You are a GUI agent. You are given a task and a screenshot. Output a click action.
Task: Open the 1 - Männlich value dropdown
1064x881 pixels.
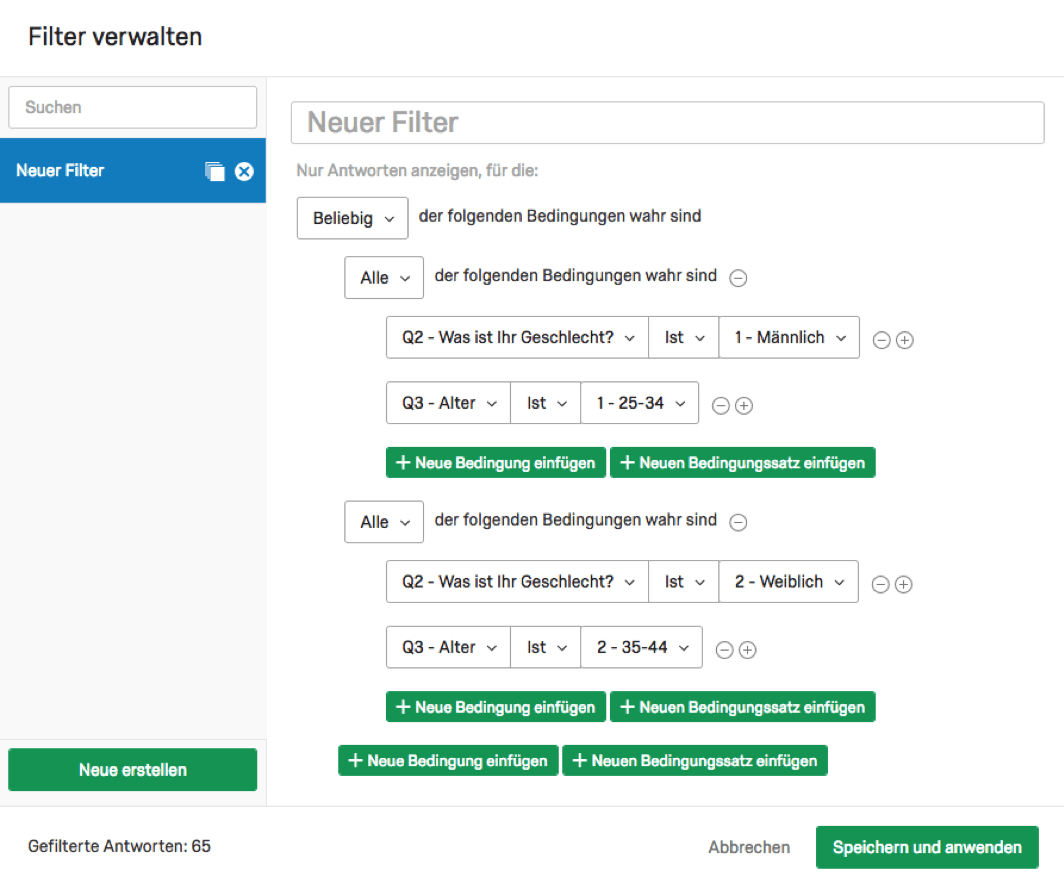[789, 337]
